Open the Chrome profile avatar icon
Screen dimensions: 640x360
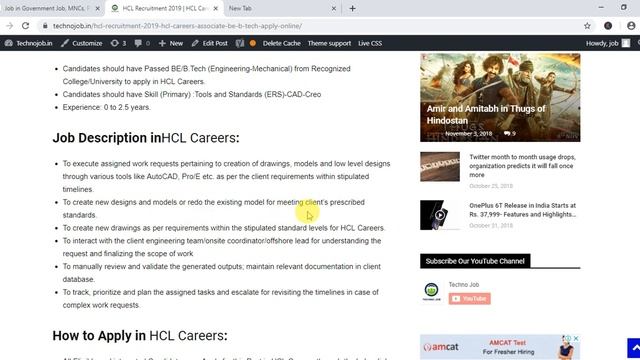[x=631, y=26]
